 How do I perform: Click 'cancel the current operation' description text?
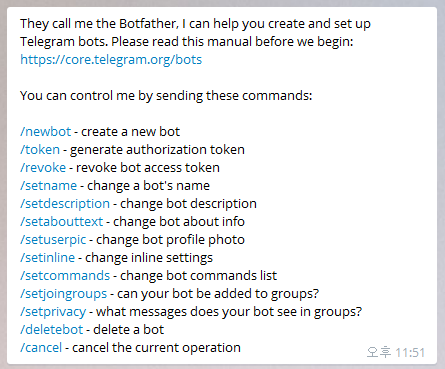(x=156, y=348)
